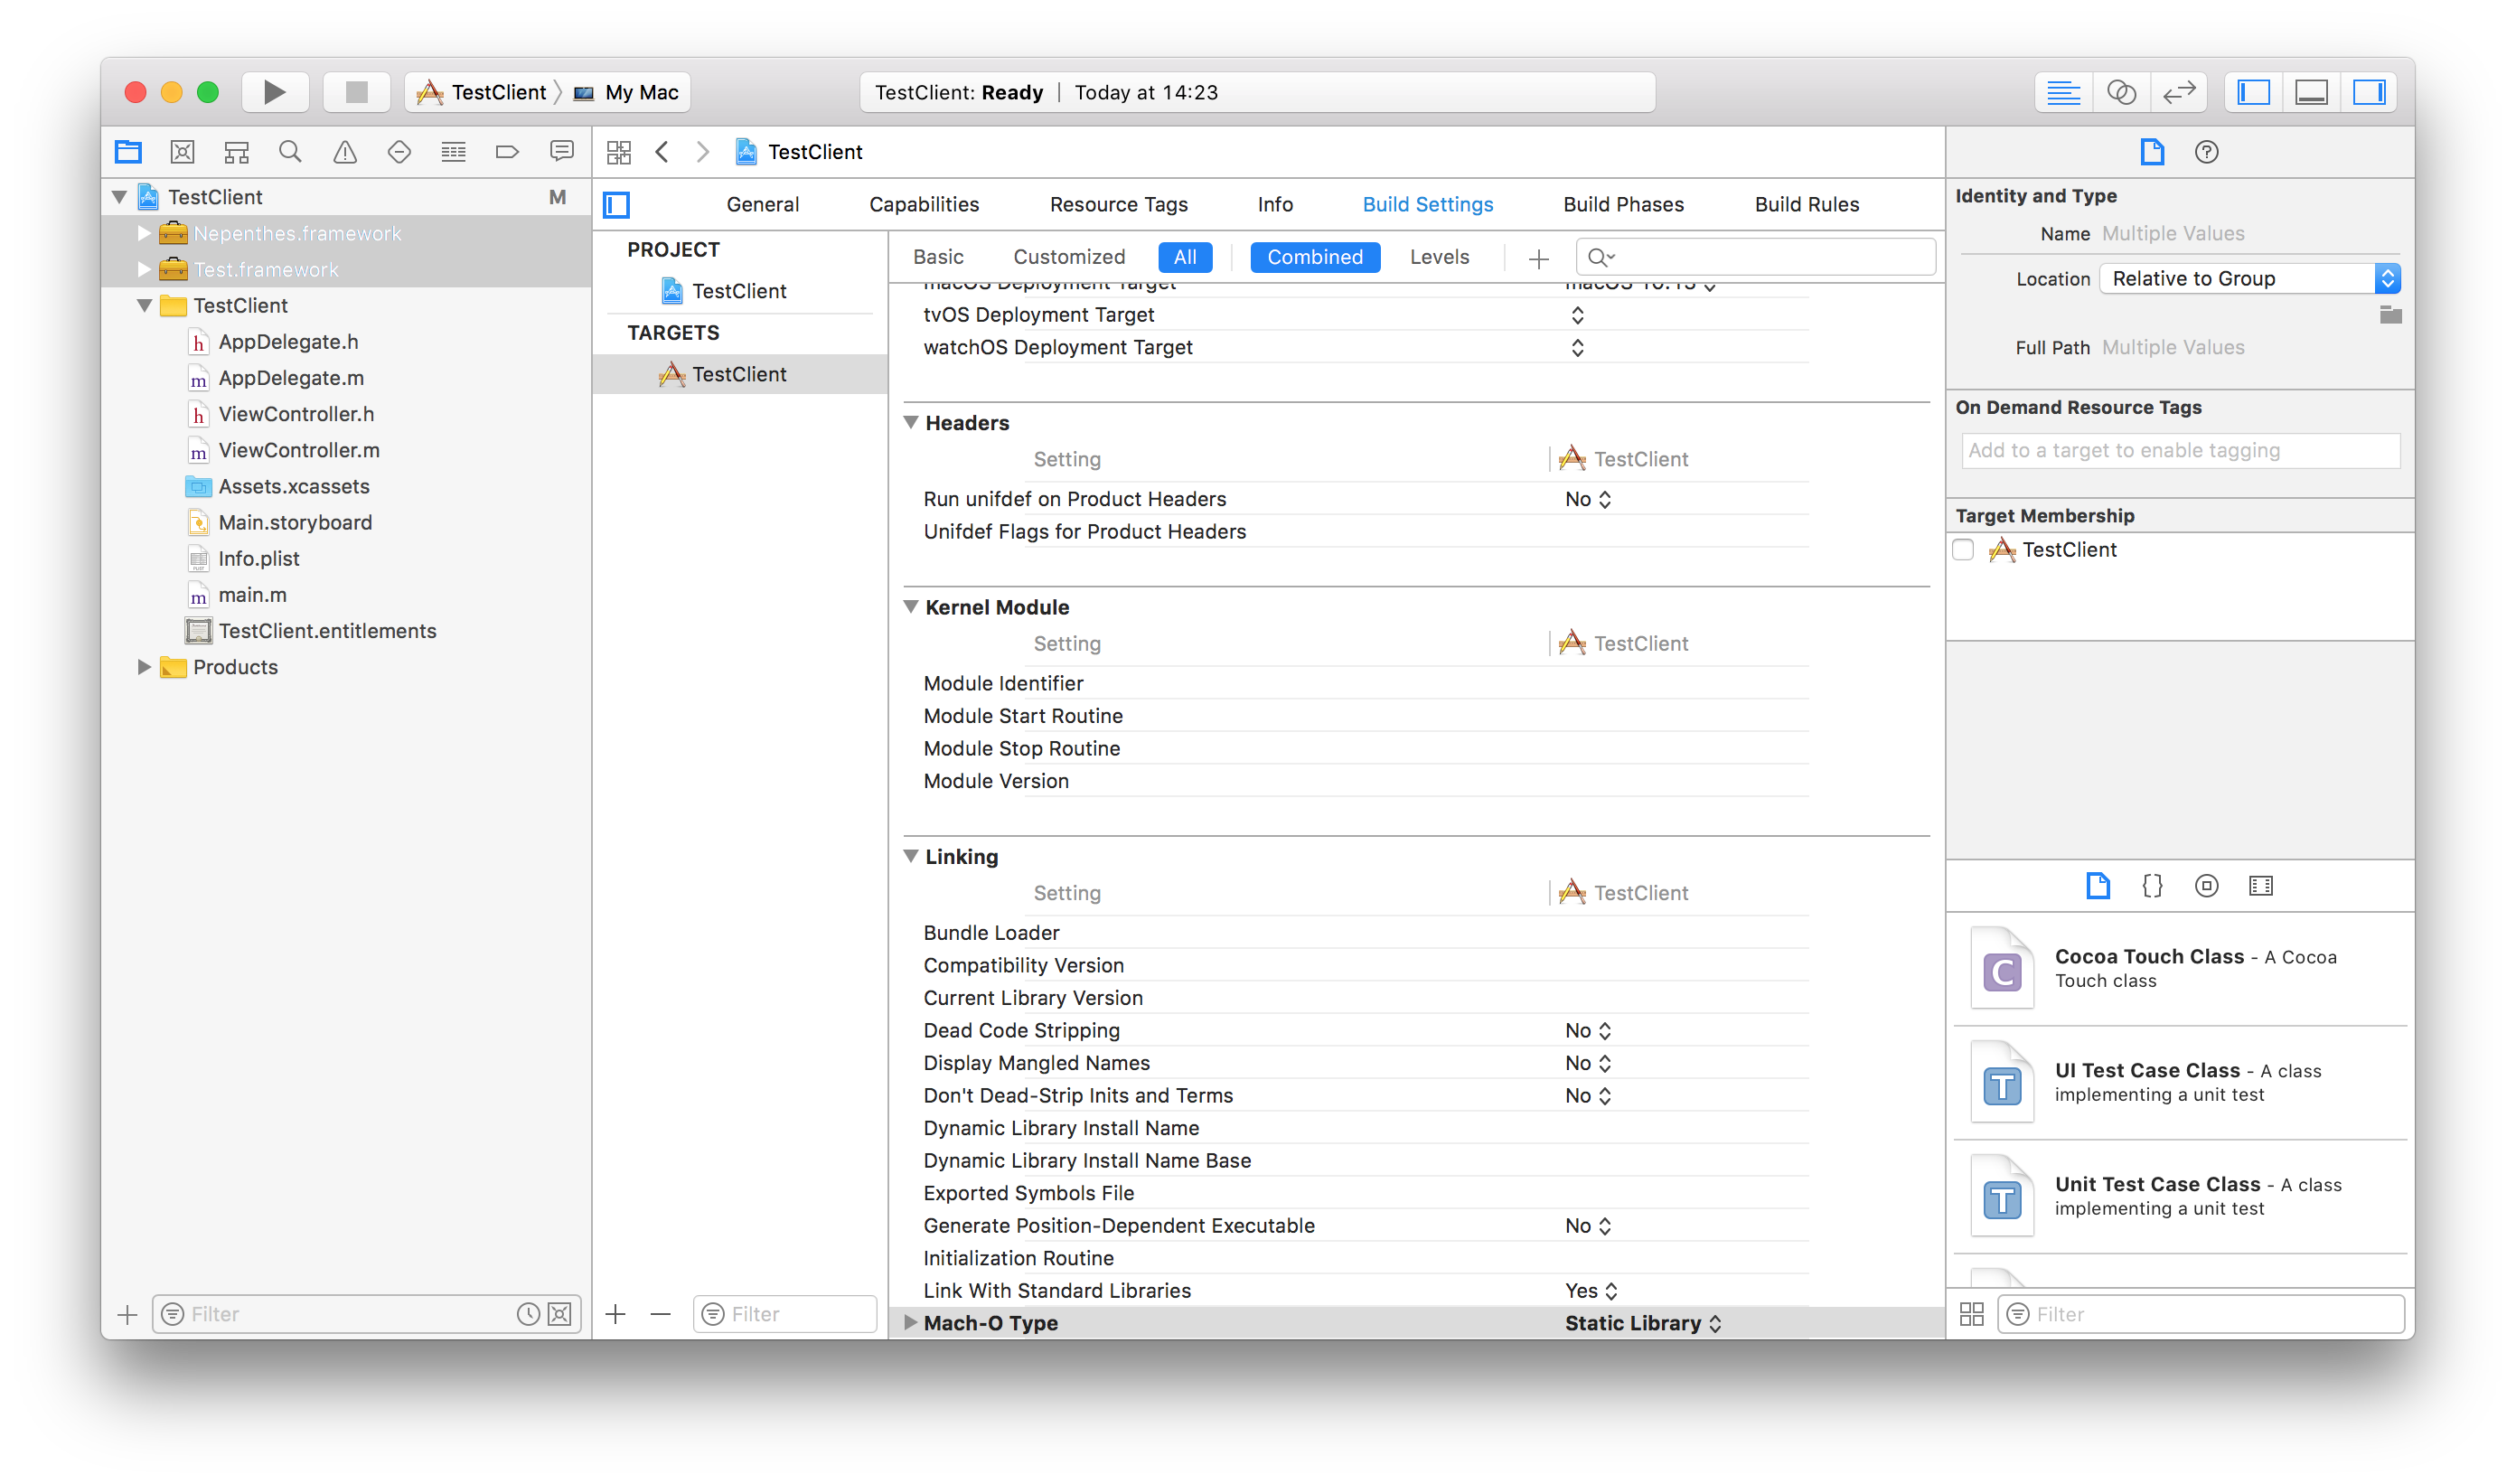The width and height of the screenshot is (2516, 1484).
Task: Open Main.storyboard file
Action: coord(295,523)
